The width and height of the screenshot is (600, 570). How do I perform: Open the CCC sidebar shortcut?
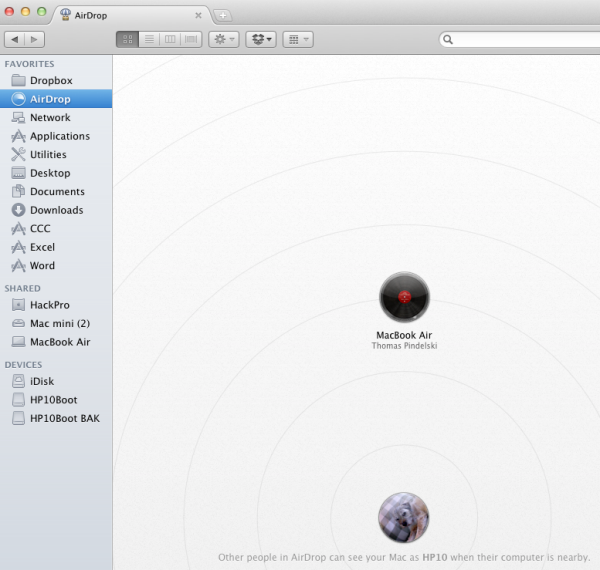point(56,228)
